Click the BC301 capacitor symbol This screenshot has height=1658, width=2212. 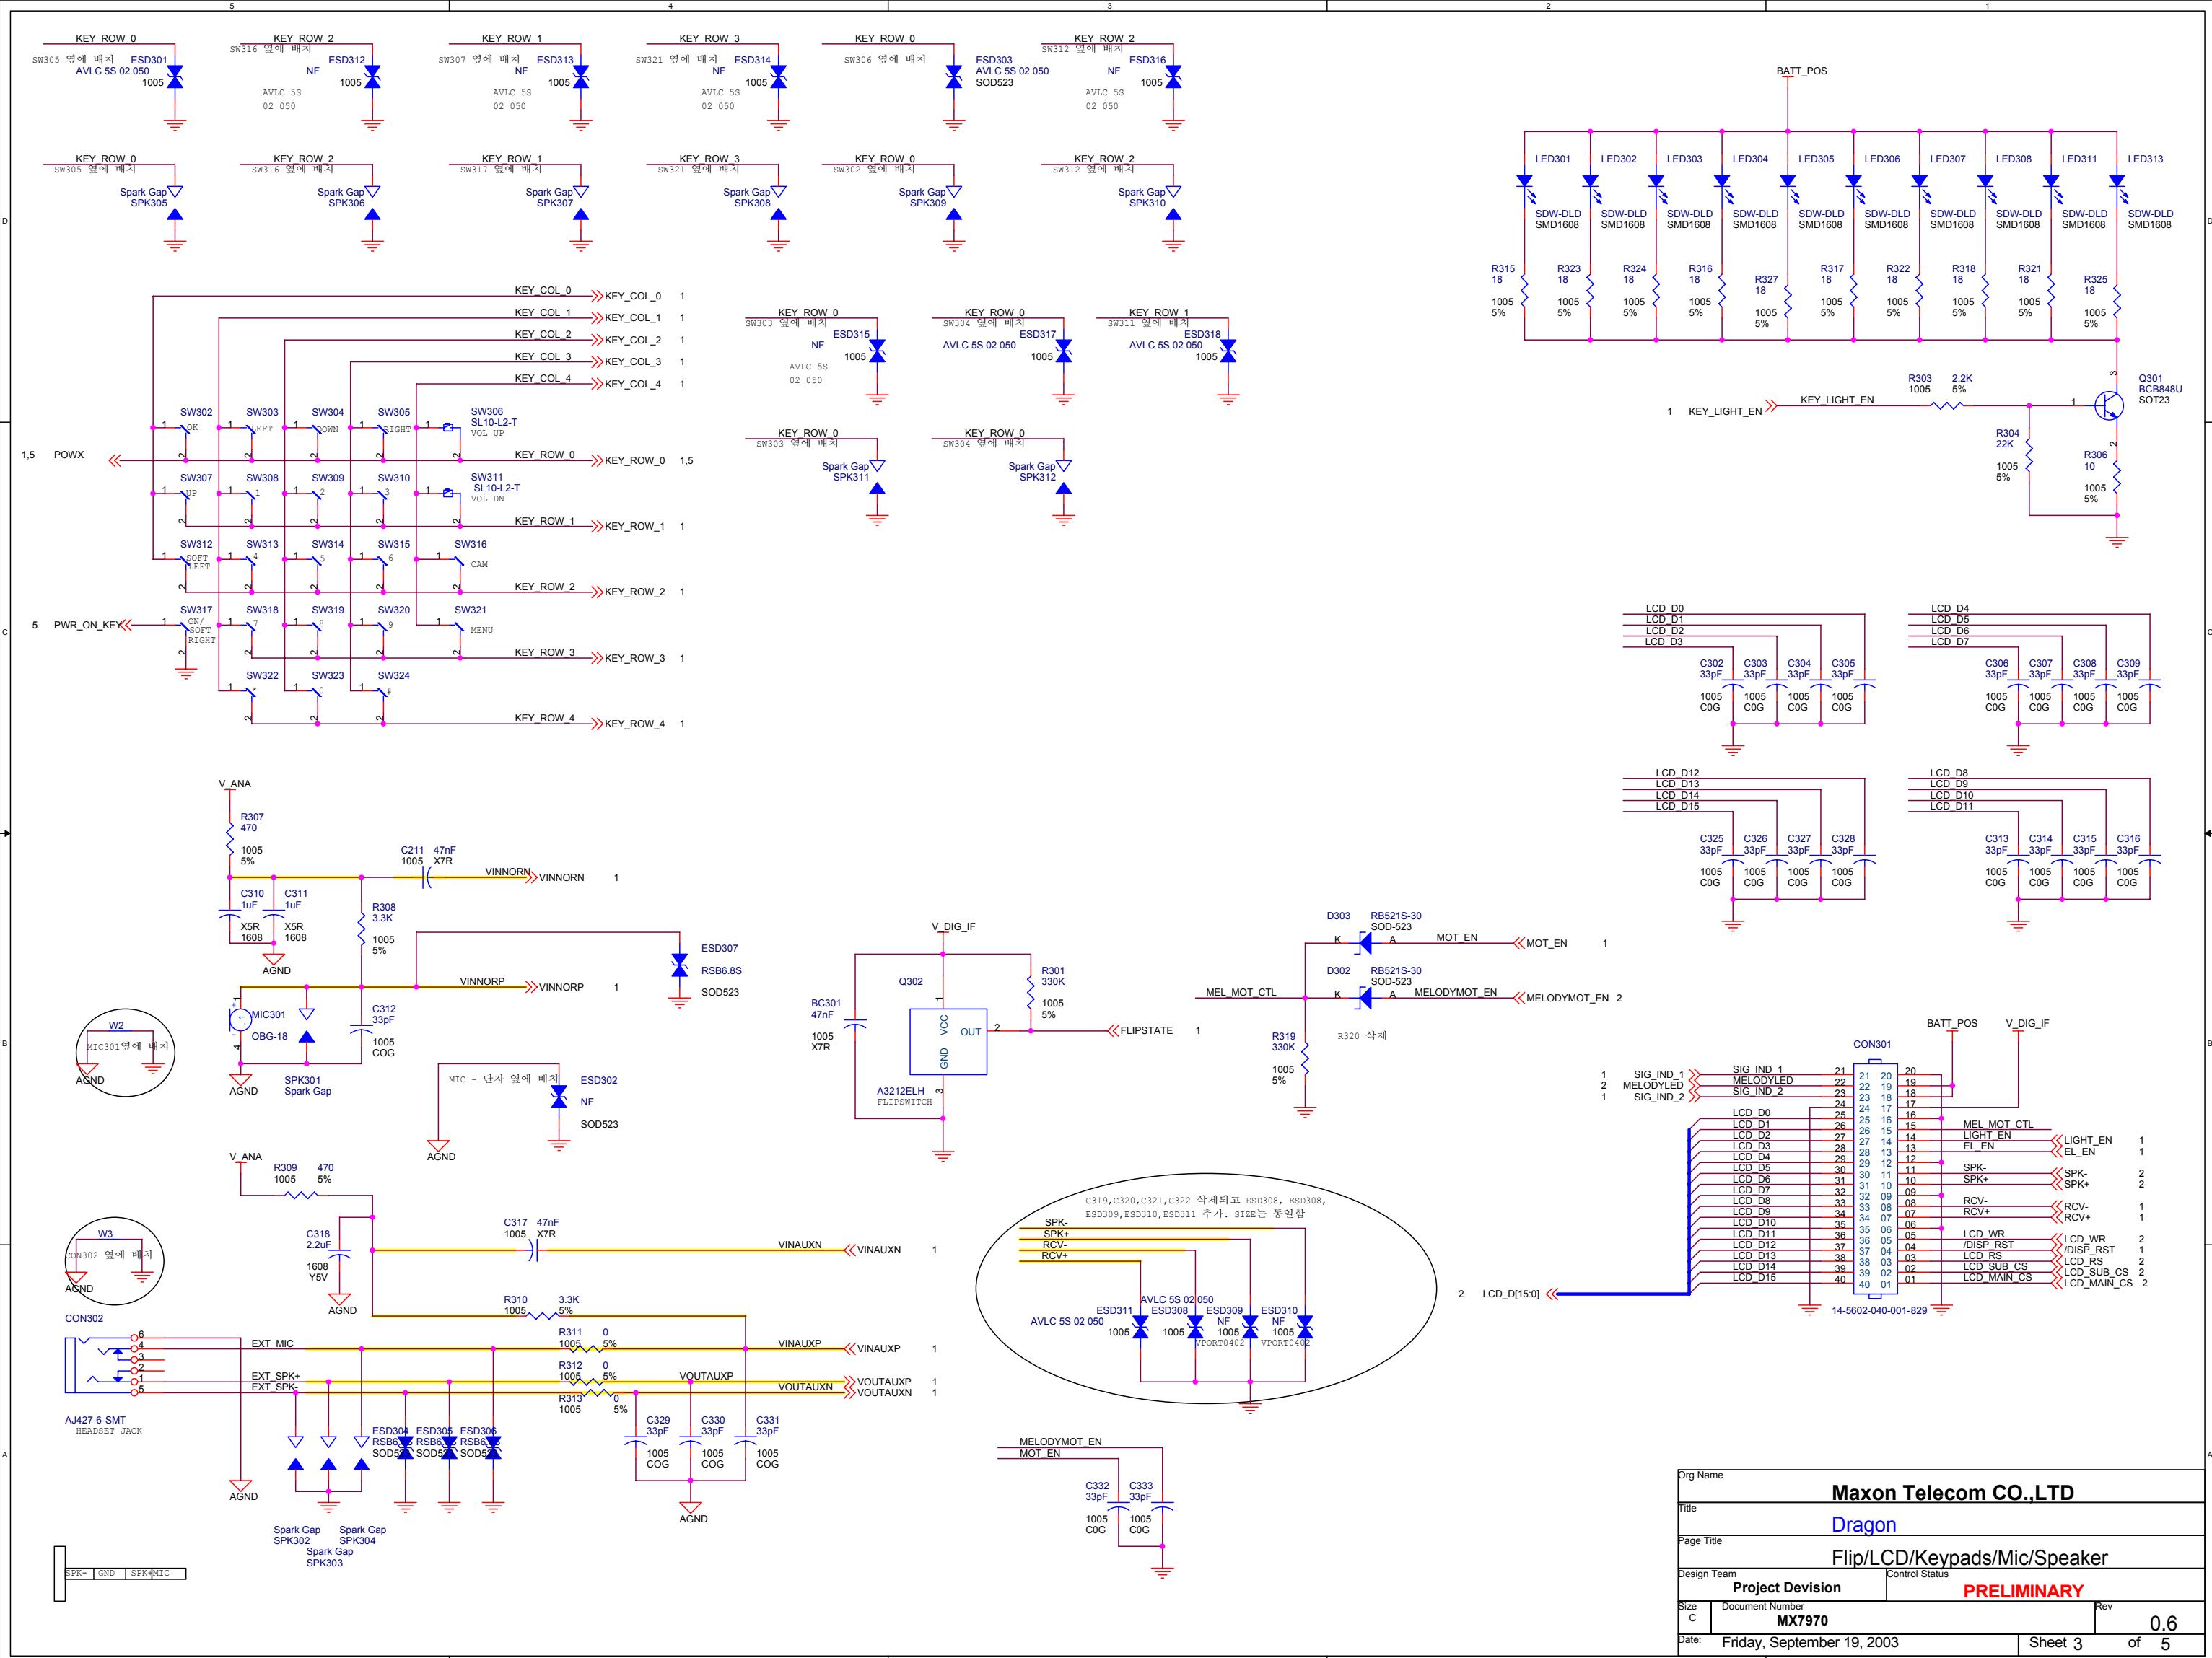point(855,1024)
